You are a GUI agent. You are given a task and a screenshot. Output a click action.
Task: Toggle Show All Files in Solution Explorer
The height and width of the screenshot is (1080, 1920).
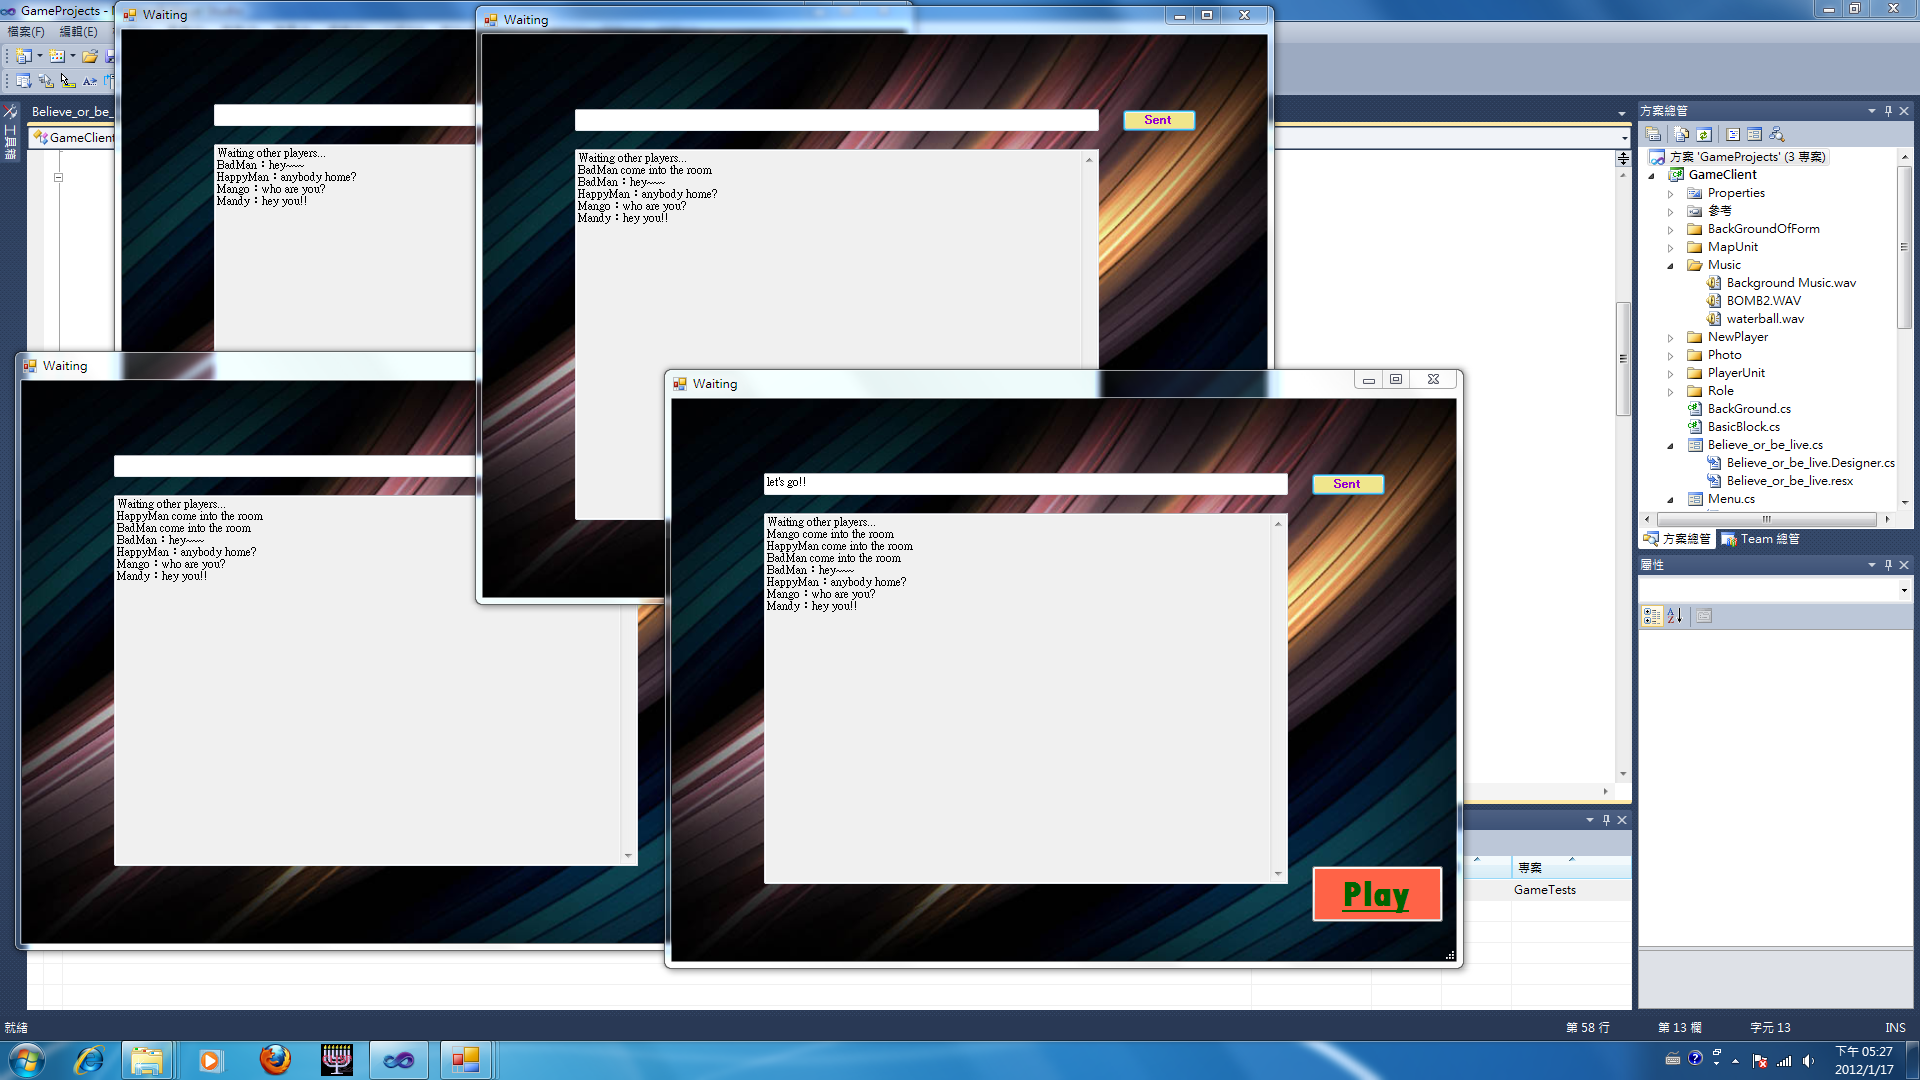(x=1682, y=134)
